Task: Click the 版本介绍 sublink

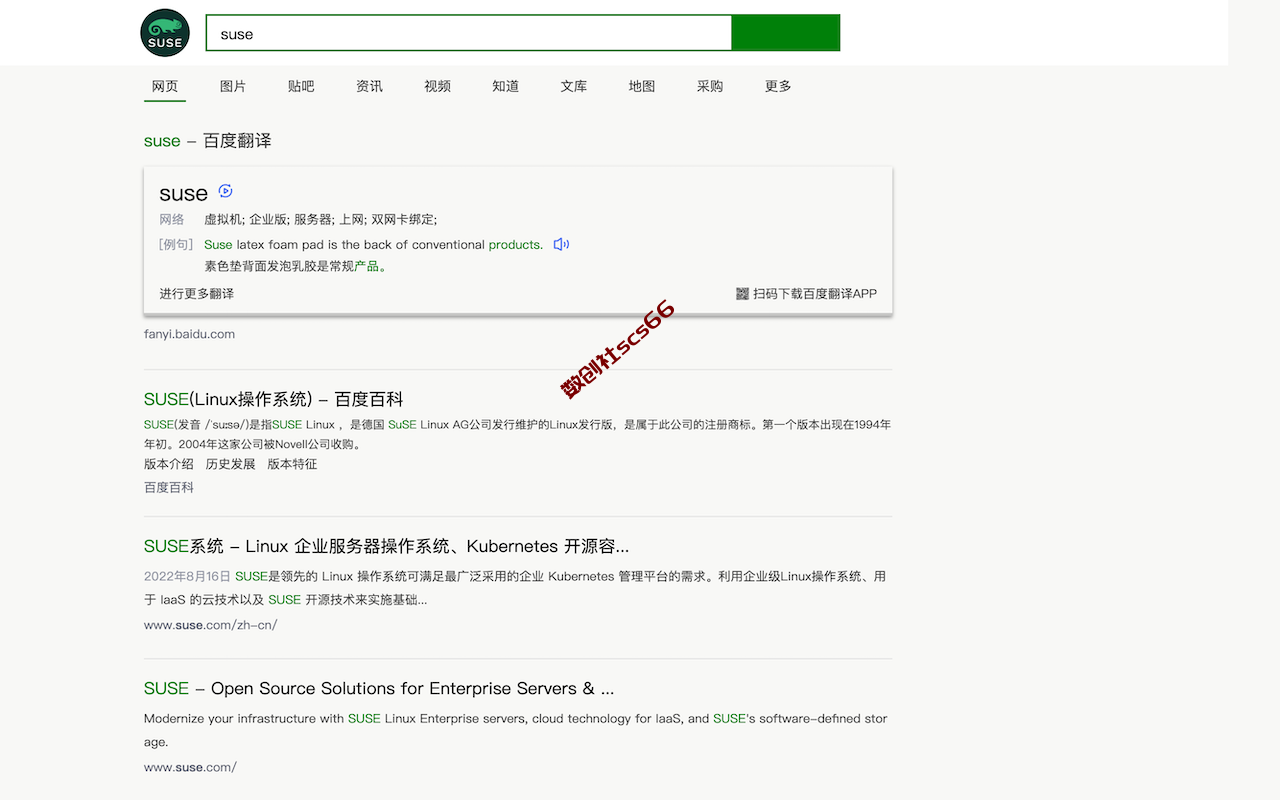Action: click(169, 464)
